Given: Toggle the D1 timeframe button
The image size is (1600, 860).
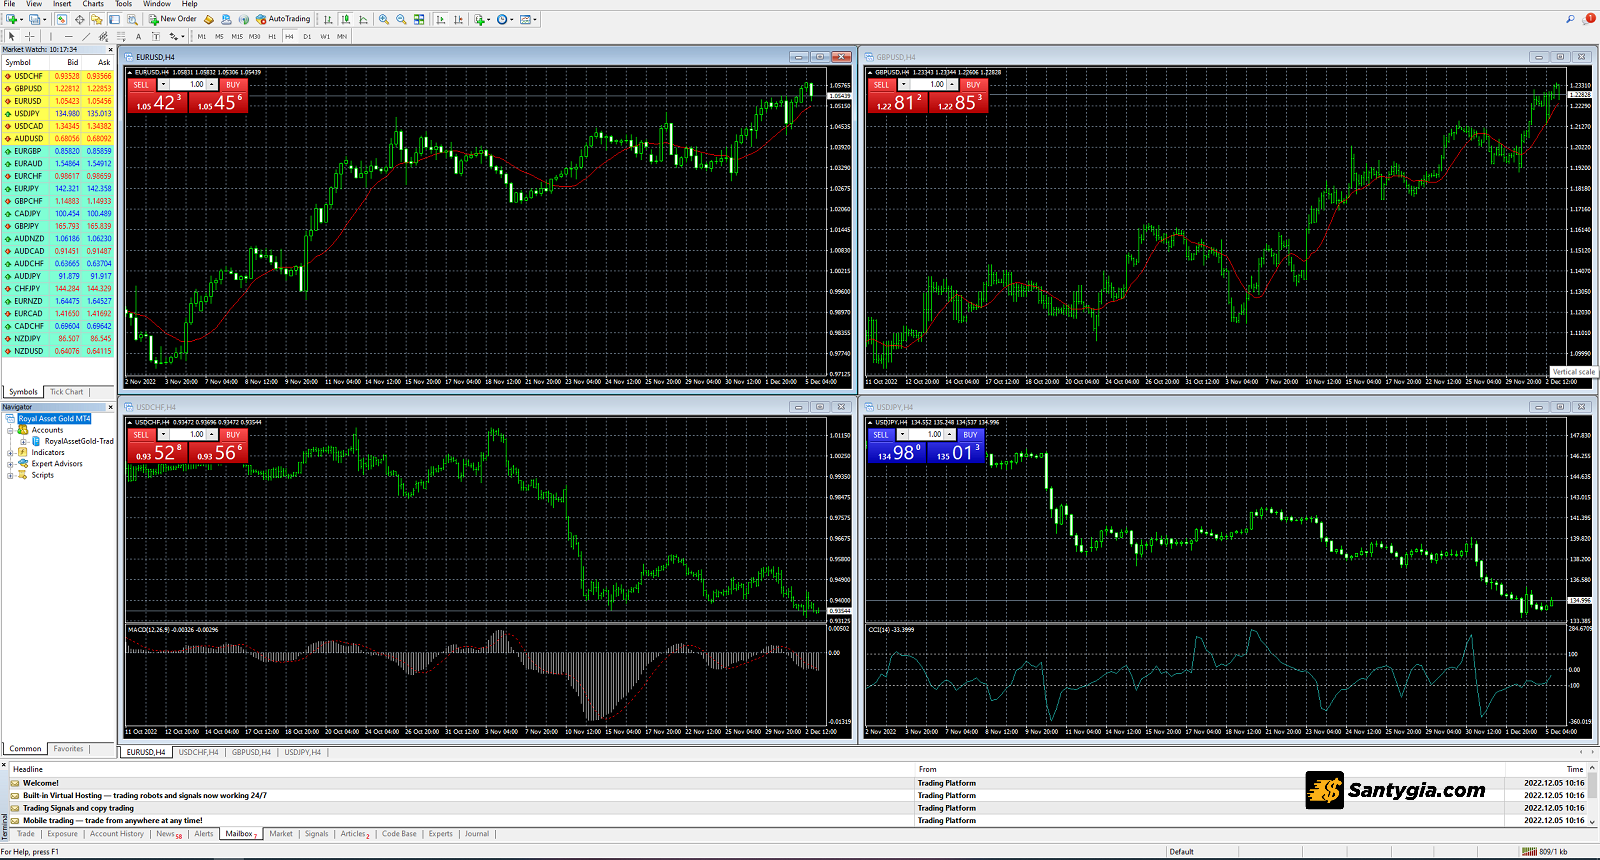Looking at the screenshot, I should pyautogui.click(x=307, y=36).
